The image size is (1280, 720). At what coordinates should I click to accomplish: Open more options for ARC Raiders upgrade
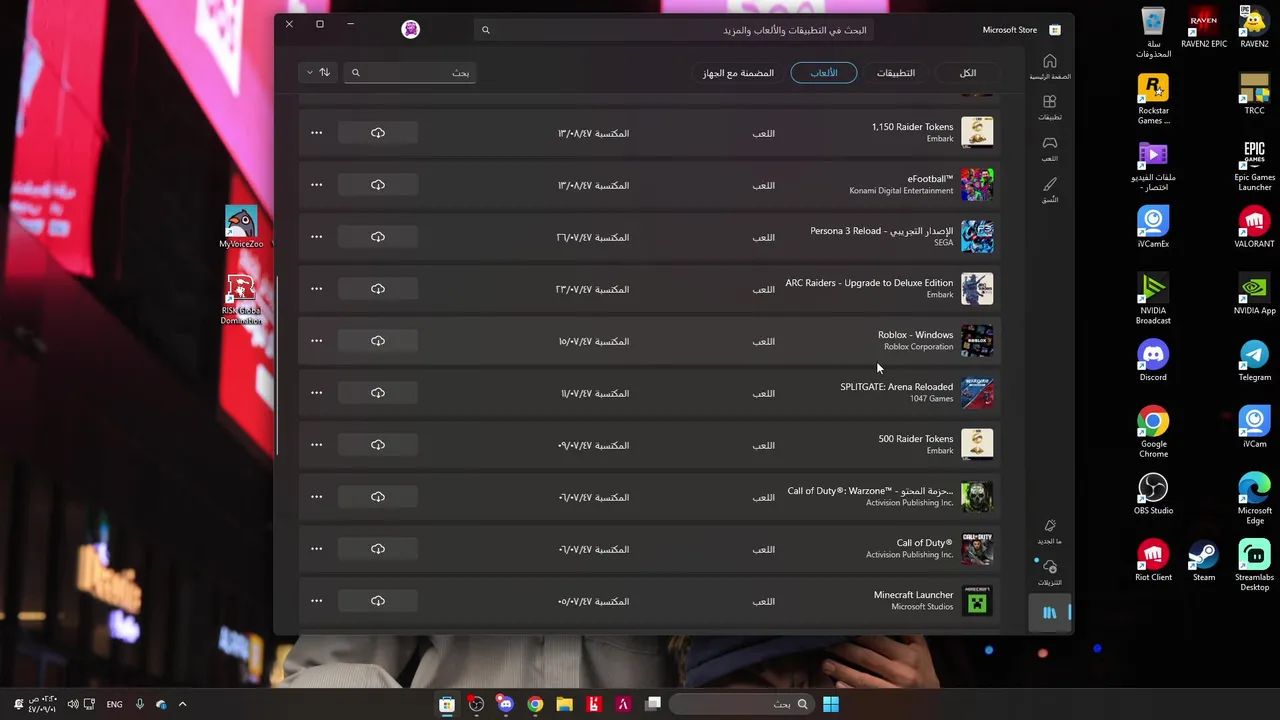(317, 289)
